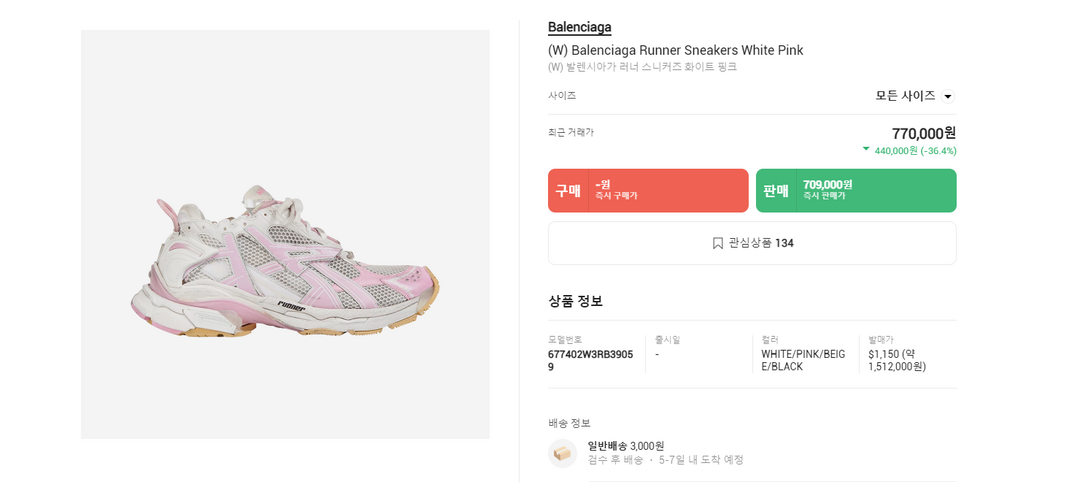
Task: Click the 440,000원 (-36.4%) price change
Action: 915,151
